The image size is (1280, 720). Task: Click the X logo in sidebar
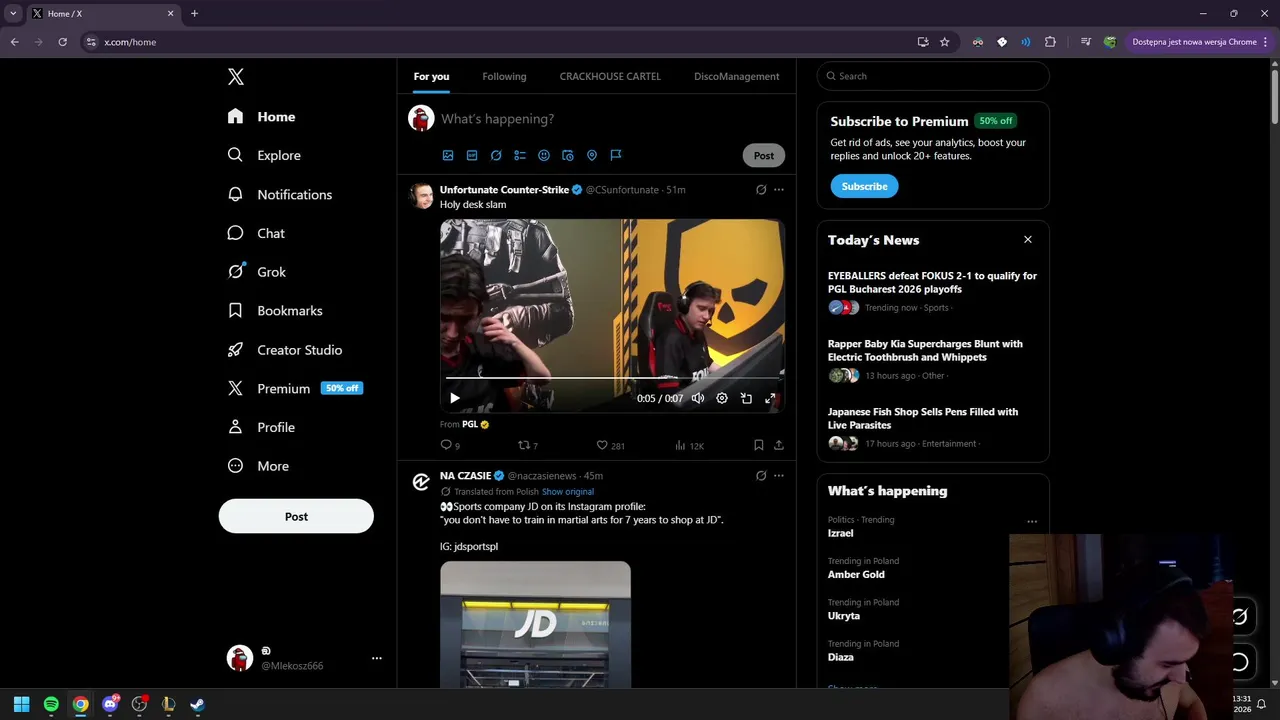[x=235, y=77]
